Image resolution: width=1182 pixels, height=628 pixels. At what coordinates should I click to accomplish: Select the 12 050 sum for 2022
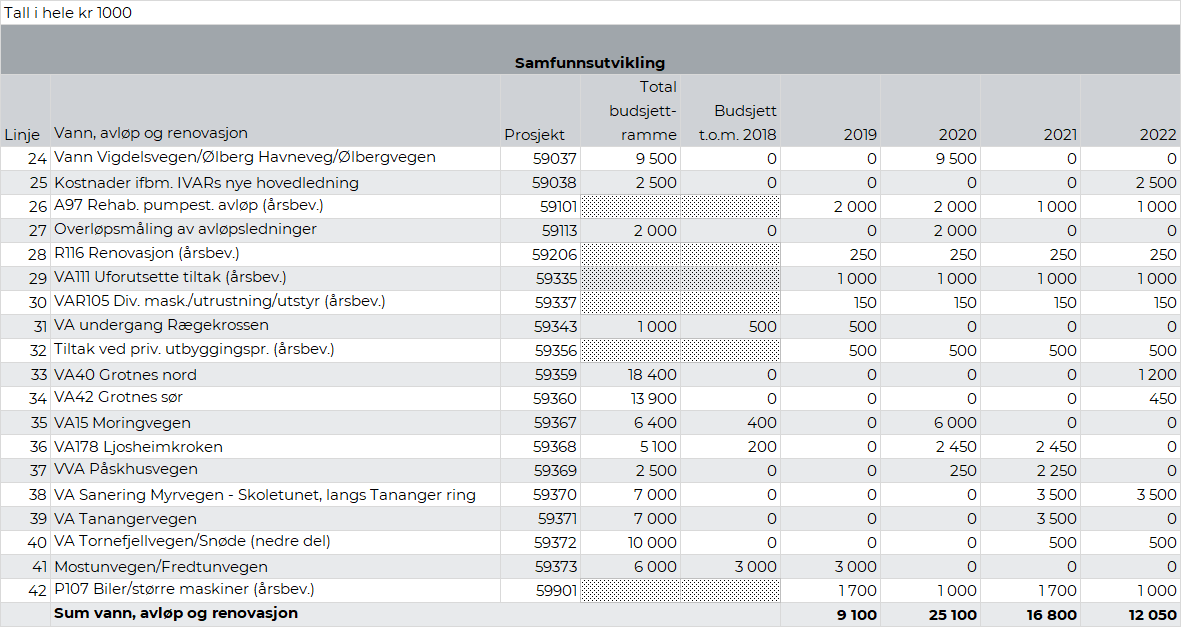[x=1150, y=614]
